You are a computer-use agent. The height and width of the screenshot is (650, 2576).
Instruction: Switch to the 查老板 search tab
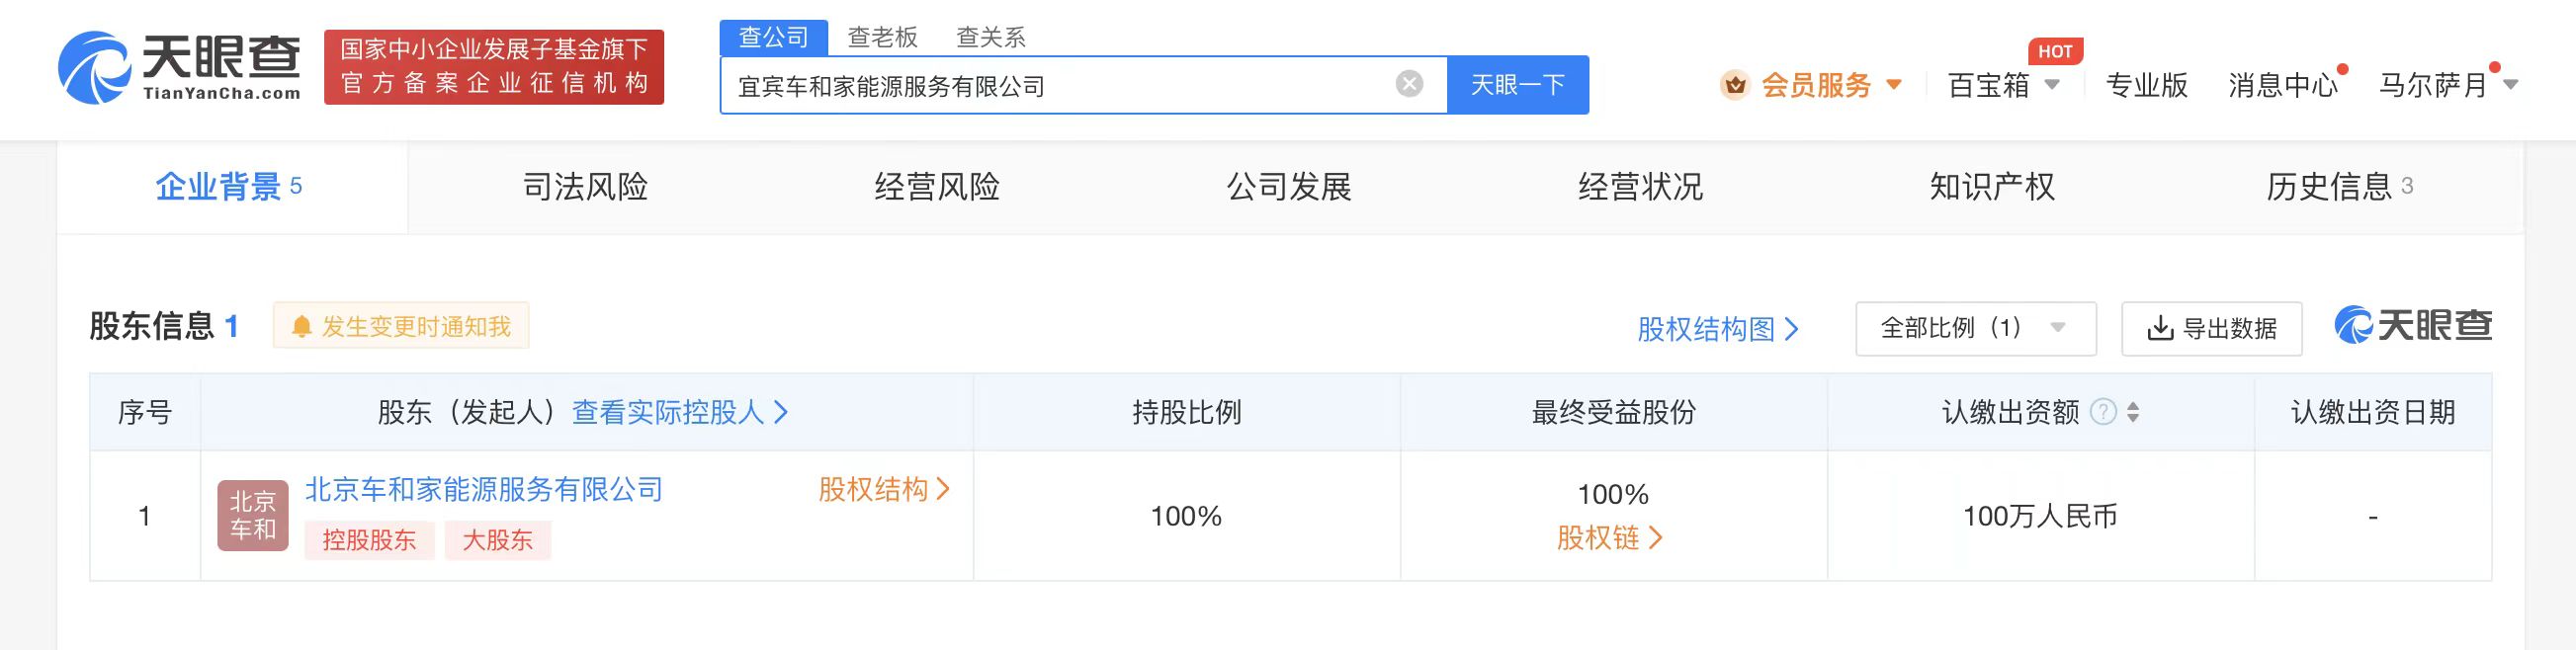[x=882, y=37]
